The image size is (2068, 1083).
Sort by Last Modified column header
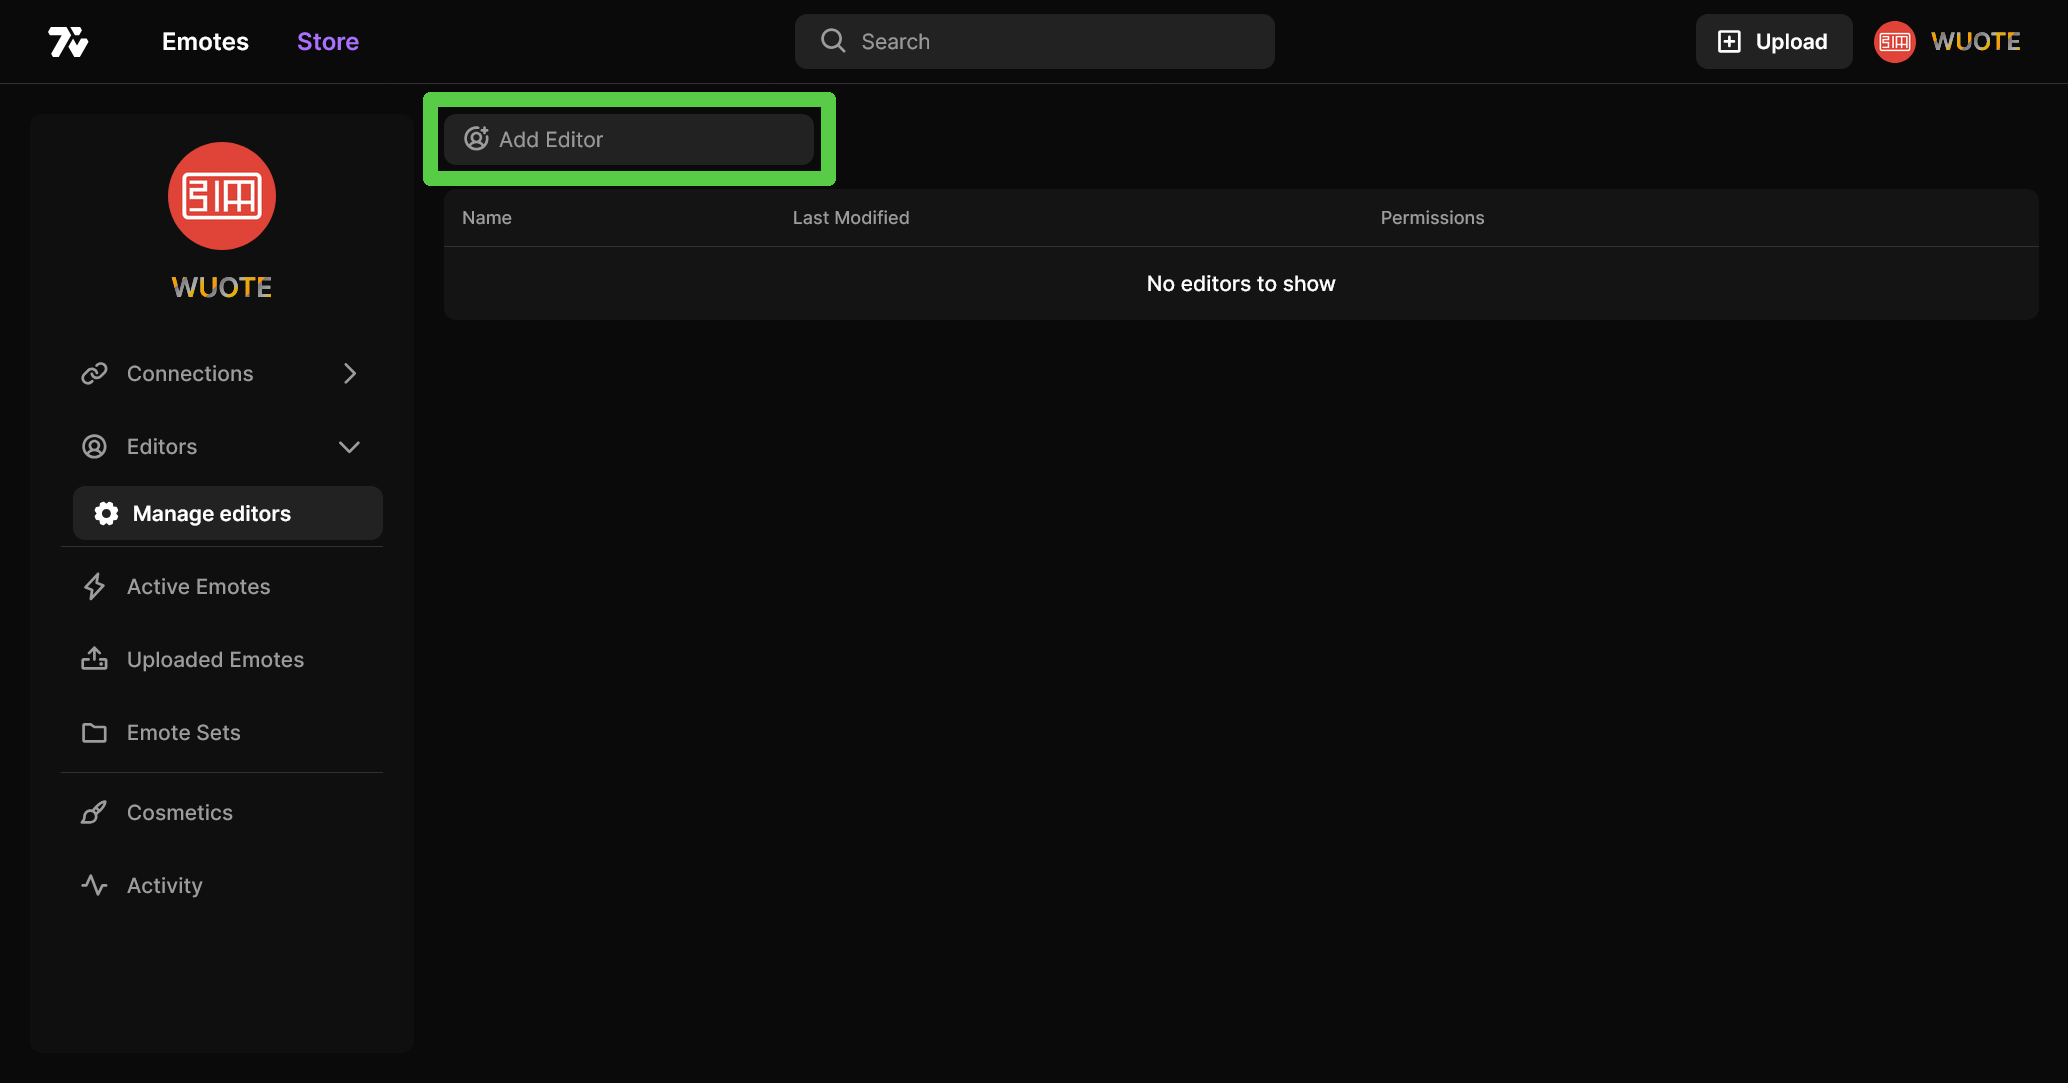tap(851, 218)
